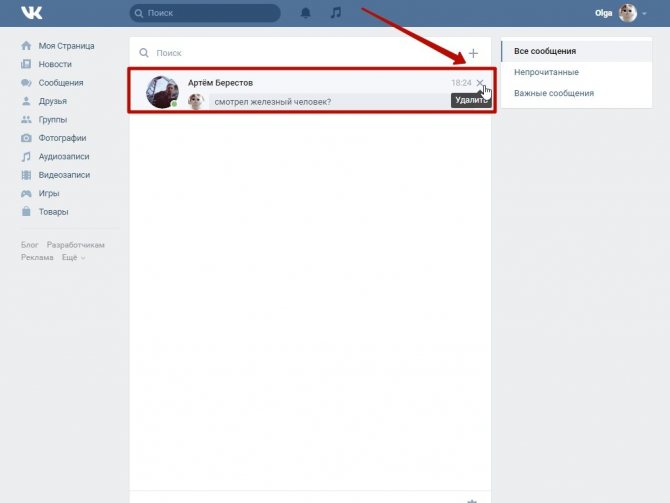Click the 18:24 timestamp of dialog
670x503 pixels.
click(461, 83)
